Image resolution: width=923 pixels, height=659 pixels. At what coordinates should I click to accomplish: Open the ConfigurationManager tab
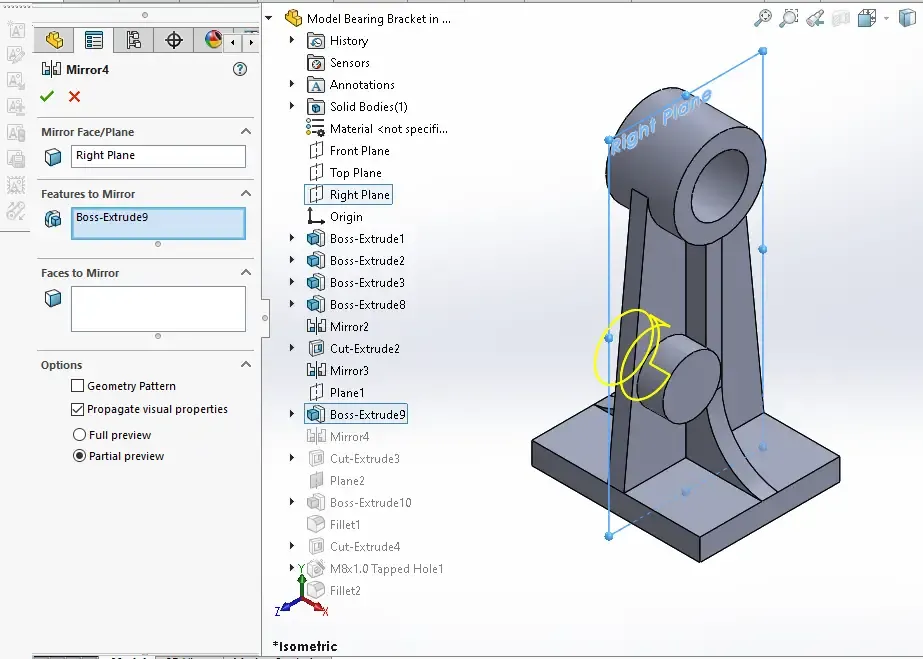(134, 40)
